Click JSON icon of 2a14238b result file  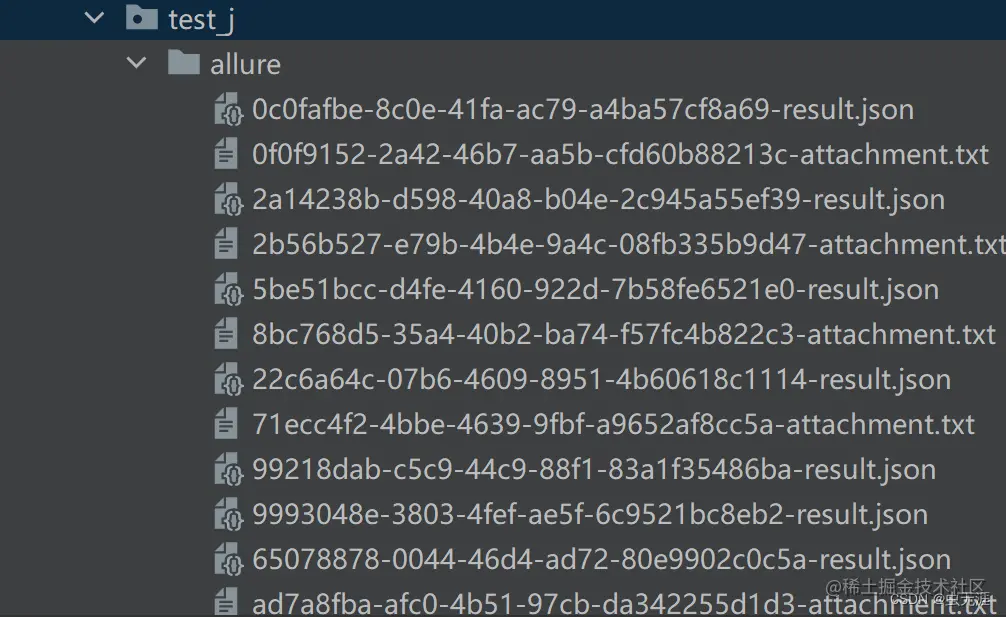[x=228, y=199]
